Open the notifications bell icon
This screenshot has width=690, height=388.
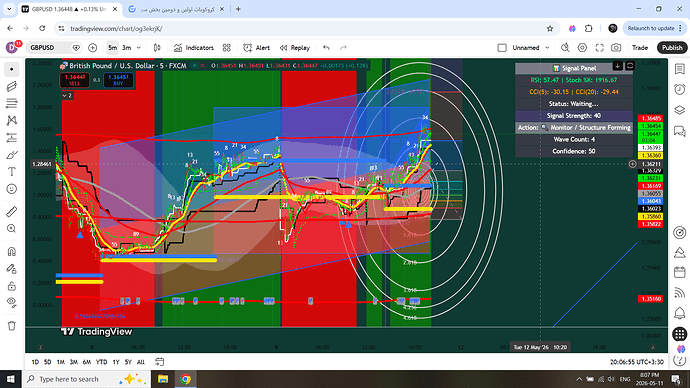(679, 313)
